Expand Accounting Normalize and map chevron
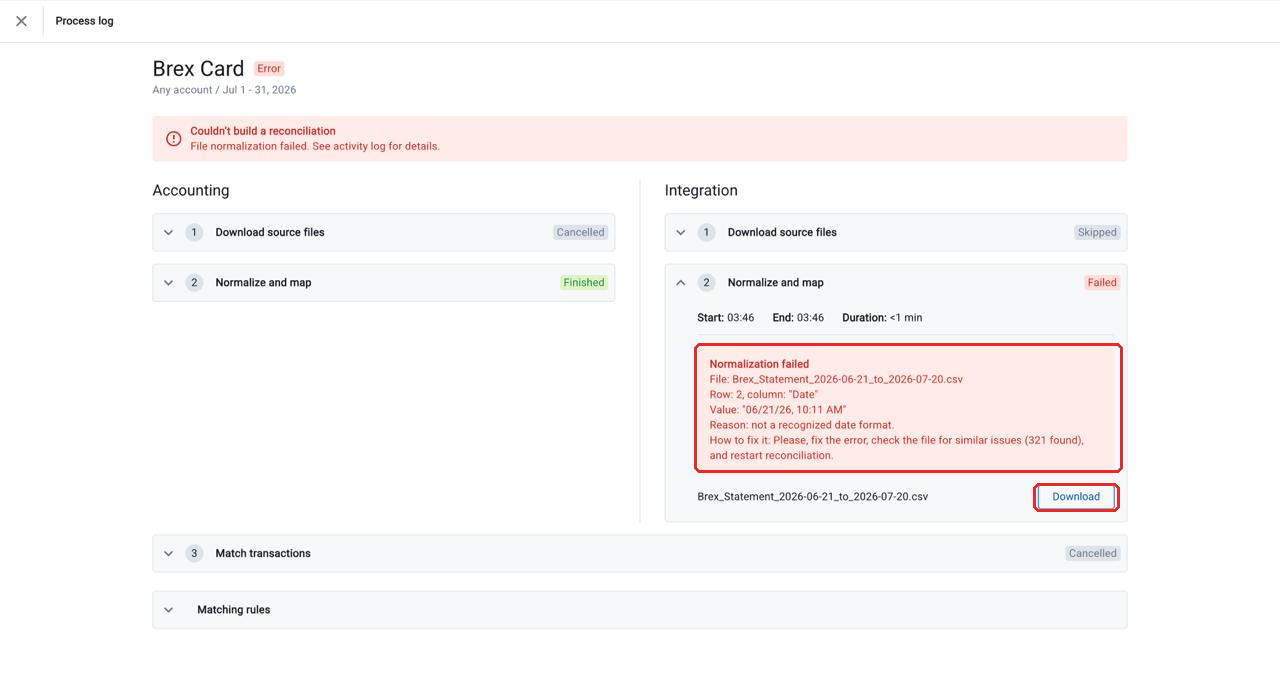Screen dimensions: 1280x688 tap(168, 283)
